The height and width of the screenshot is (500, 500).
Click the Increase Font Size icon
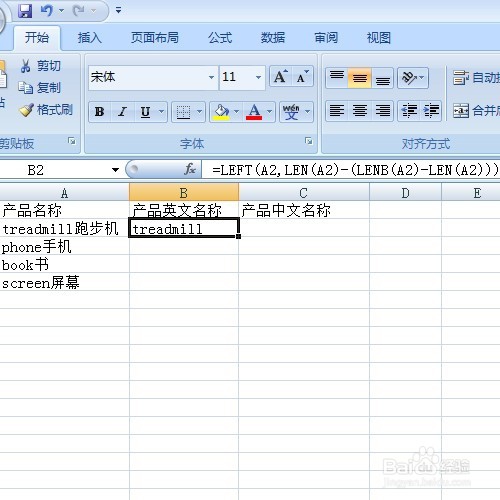point(281,77)
